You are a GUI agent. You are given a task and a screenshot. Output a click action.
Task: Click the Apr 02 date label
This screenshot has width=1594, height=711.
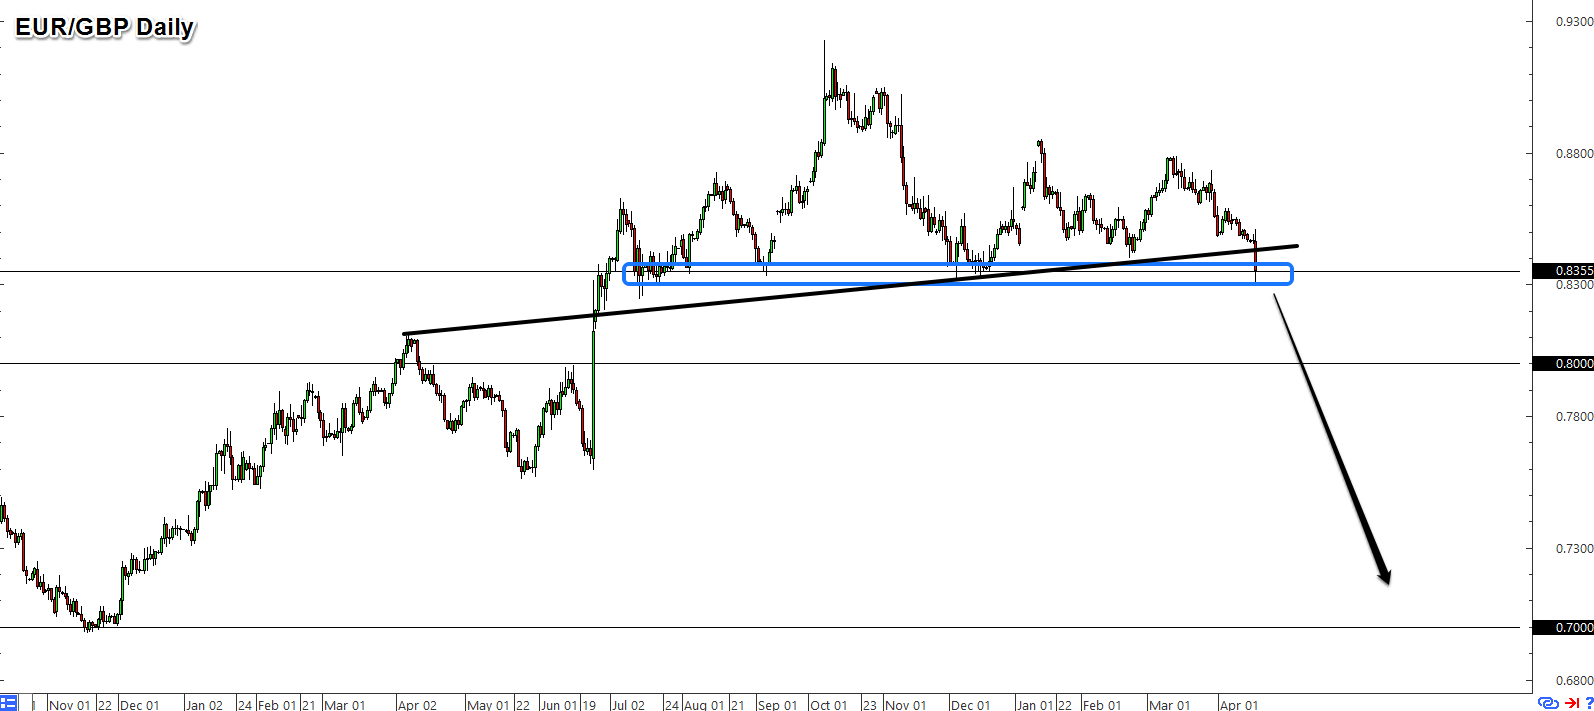417,705
